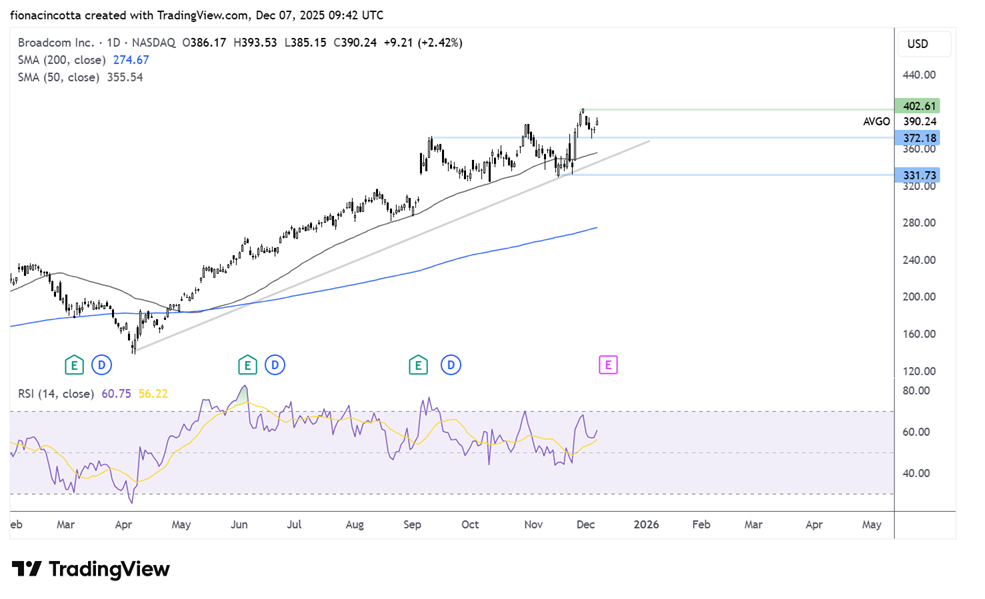The height and width of the screenshot is (599, 985).
Task: Click the April dividend D marker
Action: click(102, 365)
